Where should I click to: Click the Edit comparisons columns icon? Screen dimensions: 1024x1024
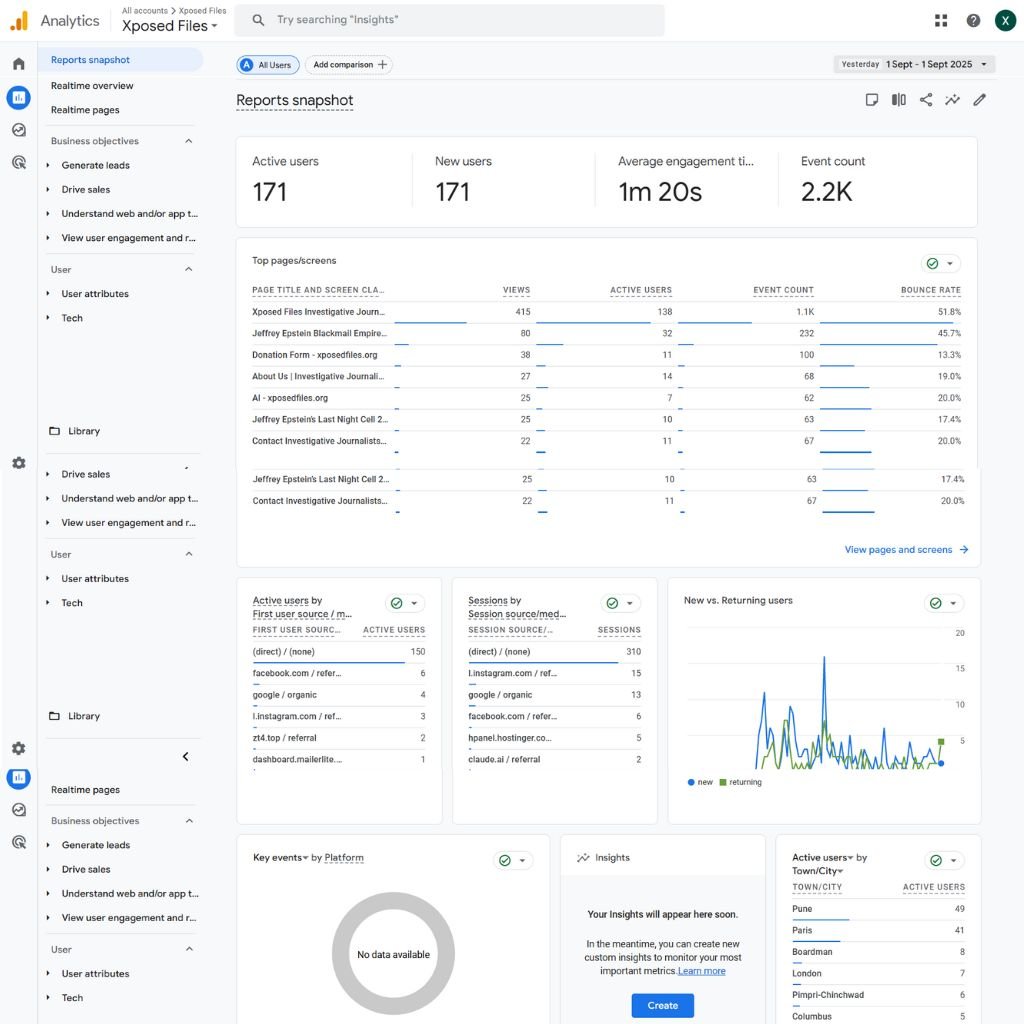coord(899,100)
